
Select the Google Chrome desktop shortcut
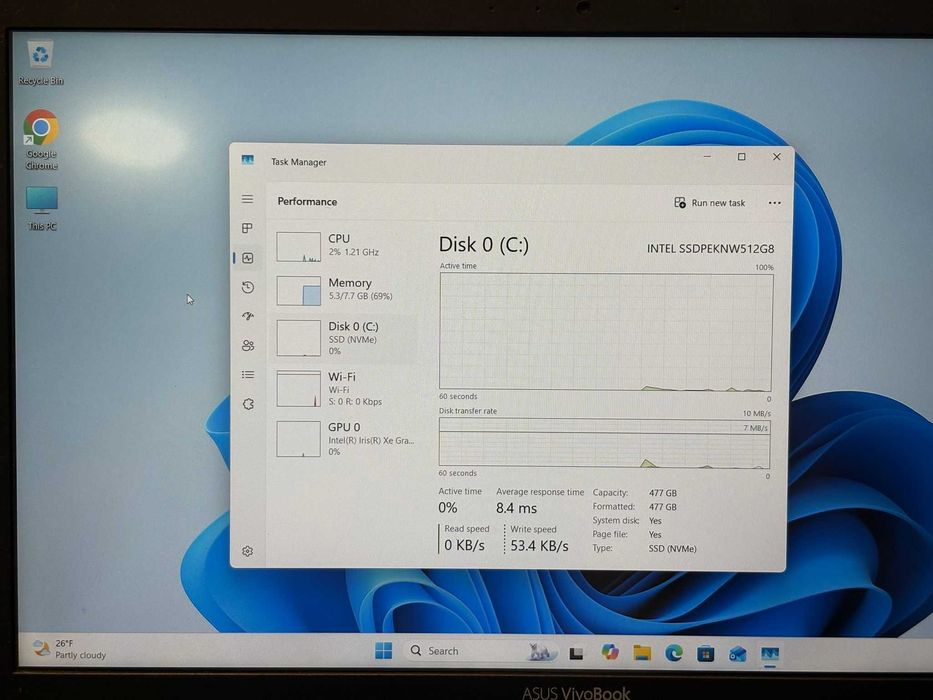click(x=41, y=140)
